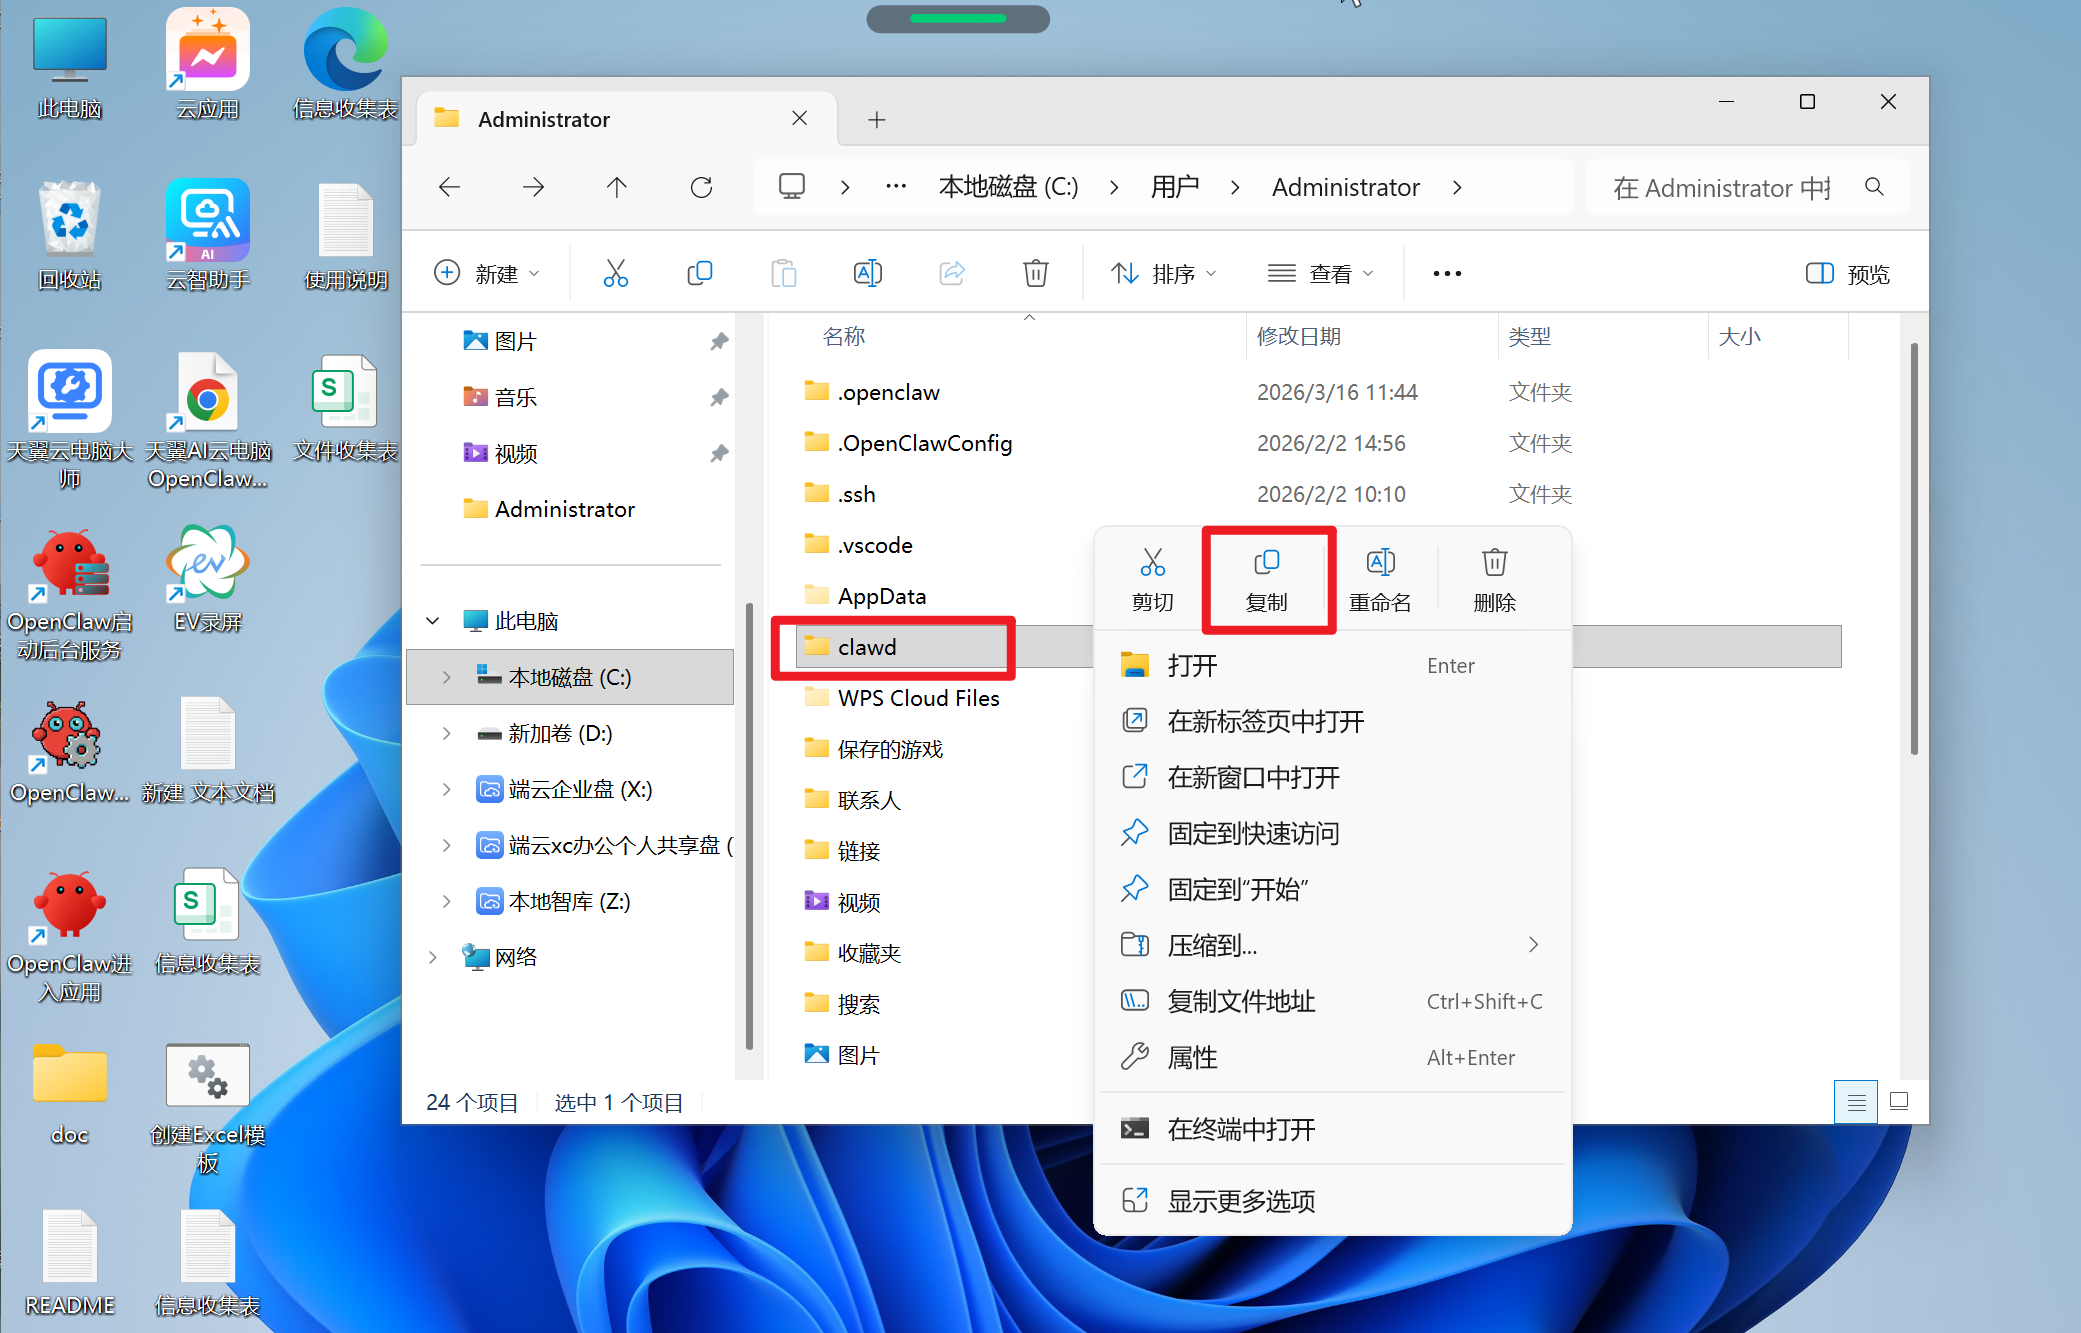Click toolbar trash delete icon
2081x1333 pixels.
pos(1035,273)
